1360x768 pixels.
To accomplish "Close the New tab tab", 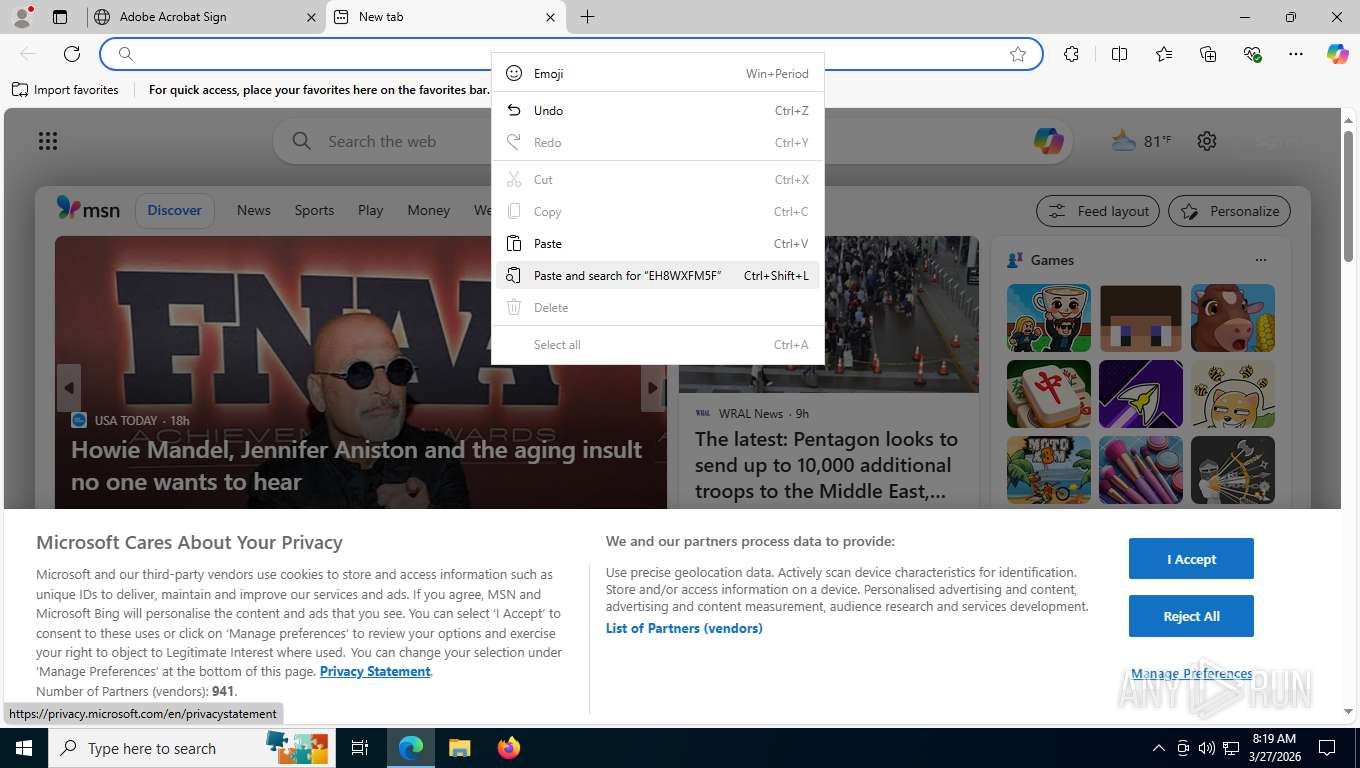I will [550, 17].
